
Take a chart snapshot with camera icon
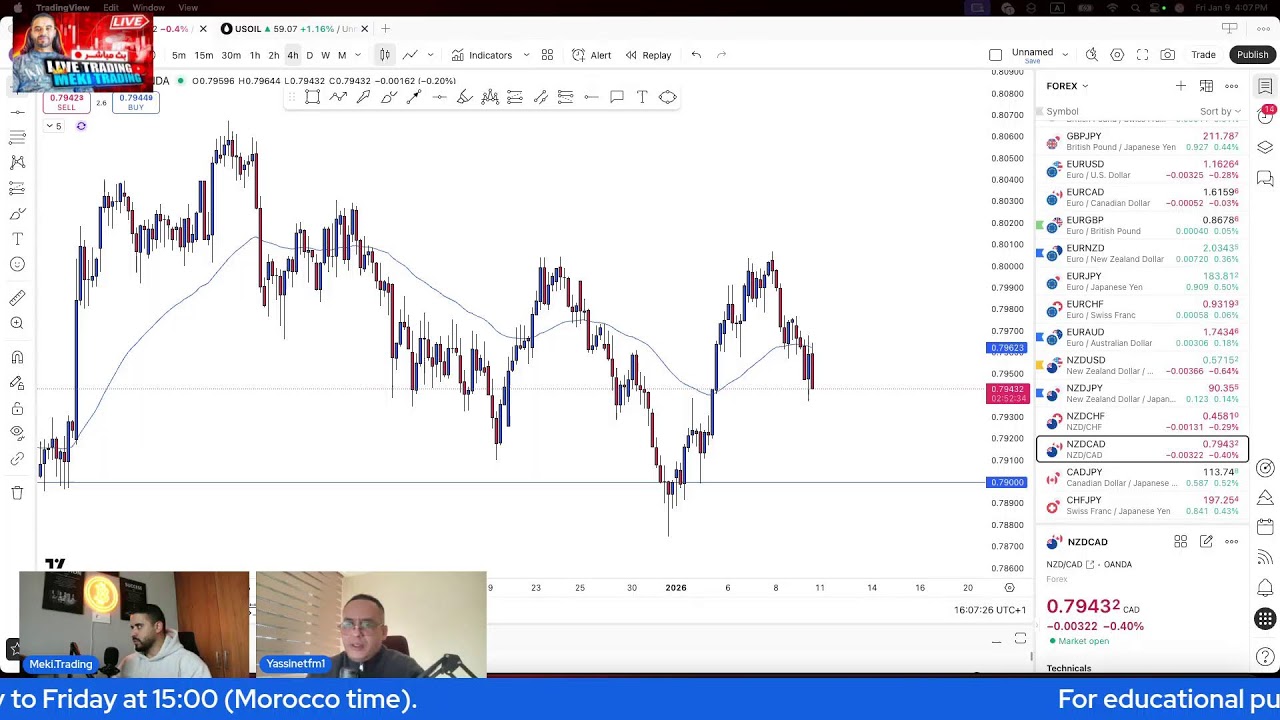tap(1168, 55)
